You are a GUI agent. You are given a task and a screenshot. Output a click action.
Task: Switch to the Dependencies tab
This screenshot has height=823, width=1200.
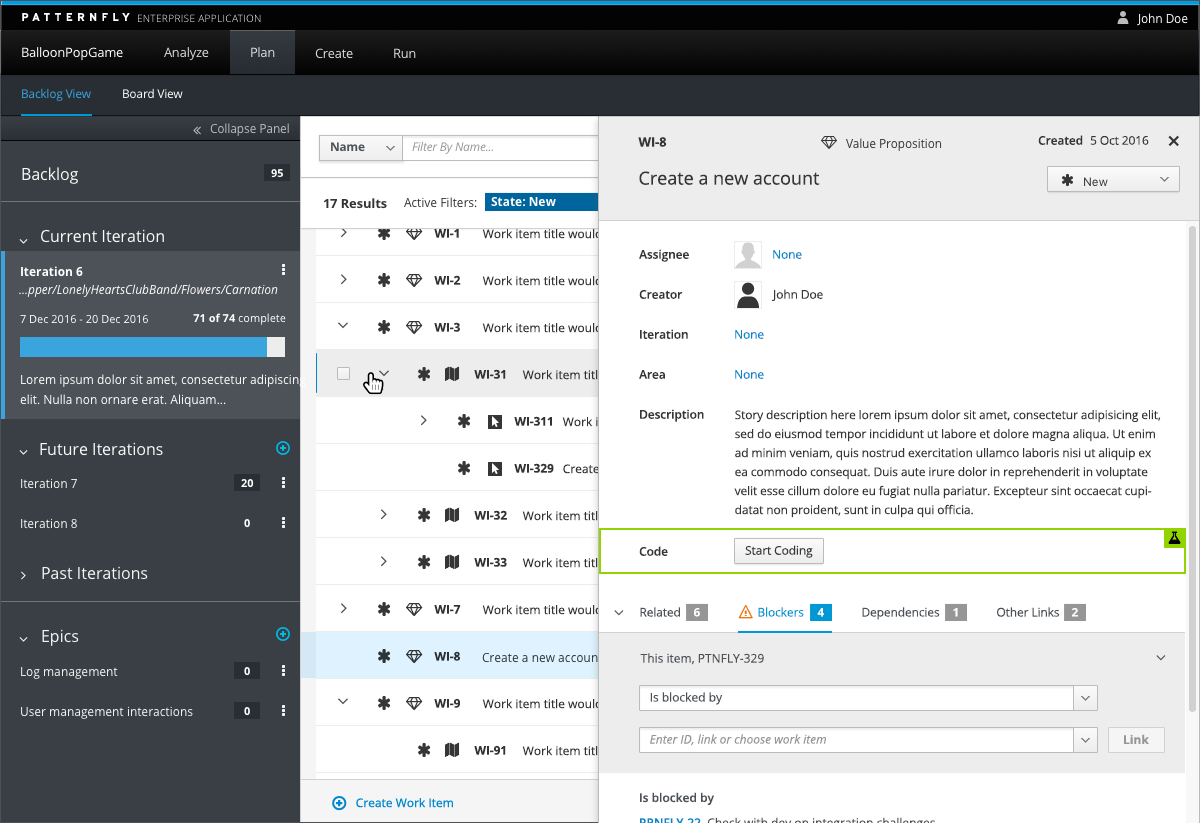pos(914,612)
